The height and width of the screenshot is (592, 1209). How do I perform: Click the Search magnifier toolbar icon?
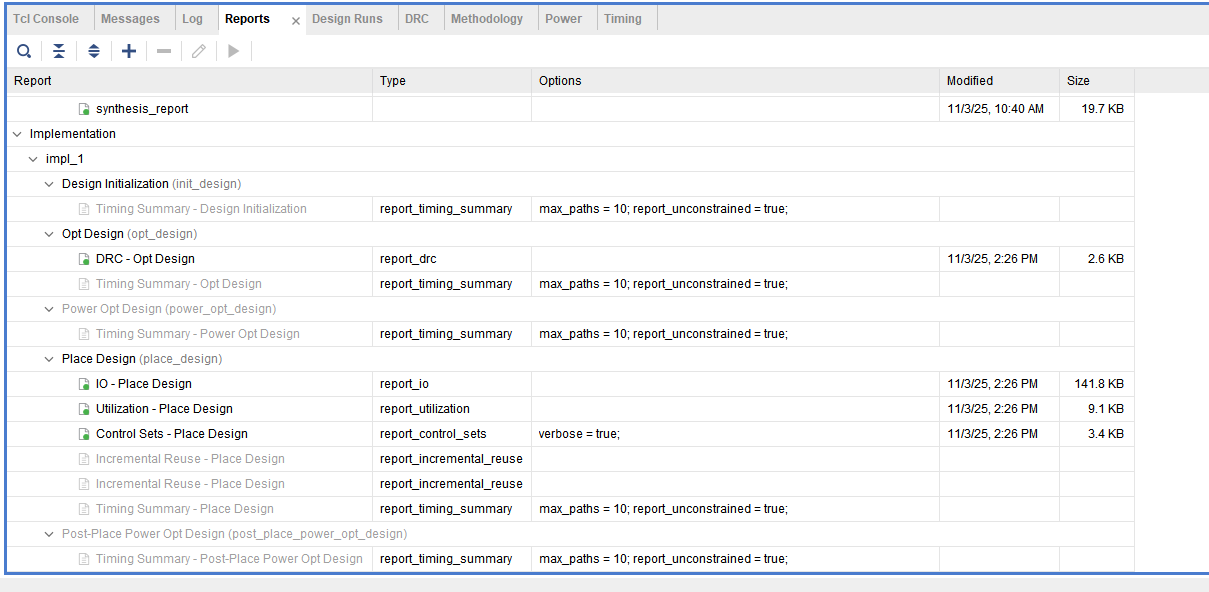tap(24, 51)
